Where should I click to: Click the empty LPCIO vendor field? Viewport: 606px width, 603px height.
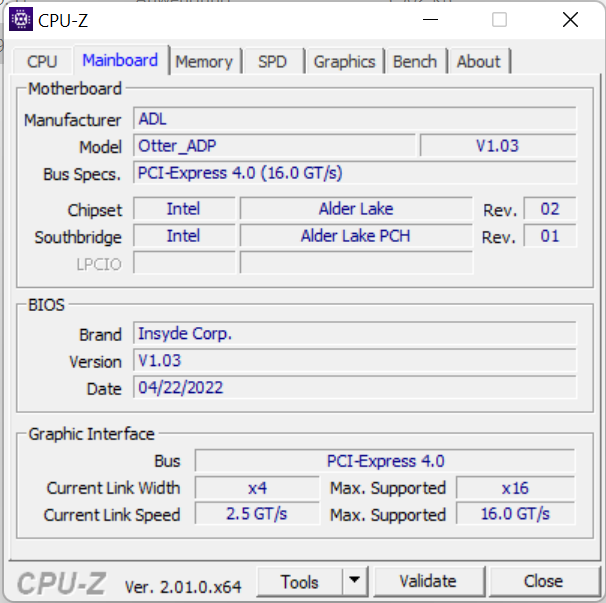tap(184, 262)
